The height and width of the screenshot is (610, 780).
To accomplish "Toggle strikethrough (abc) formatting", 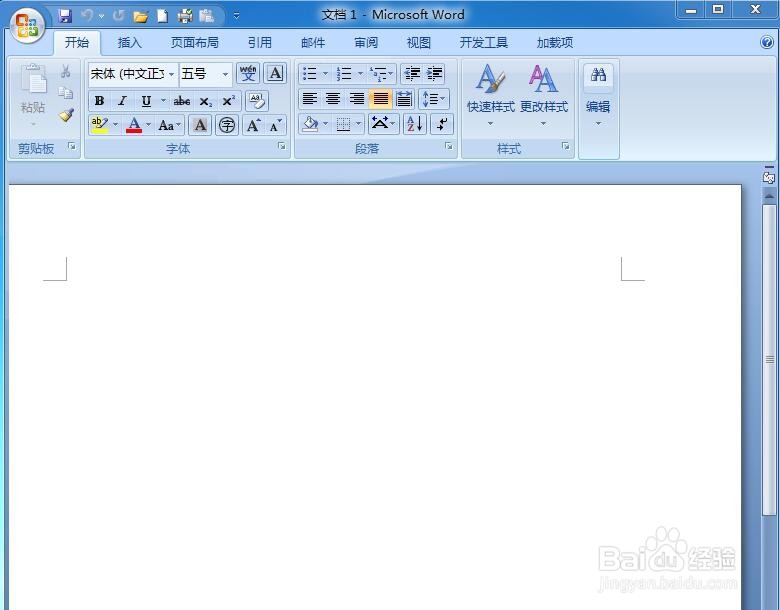I will pos(182,102).
